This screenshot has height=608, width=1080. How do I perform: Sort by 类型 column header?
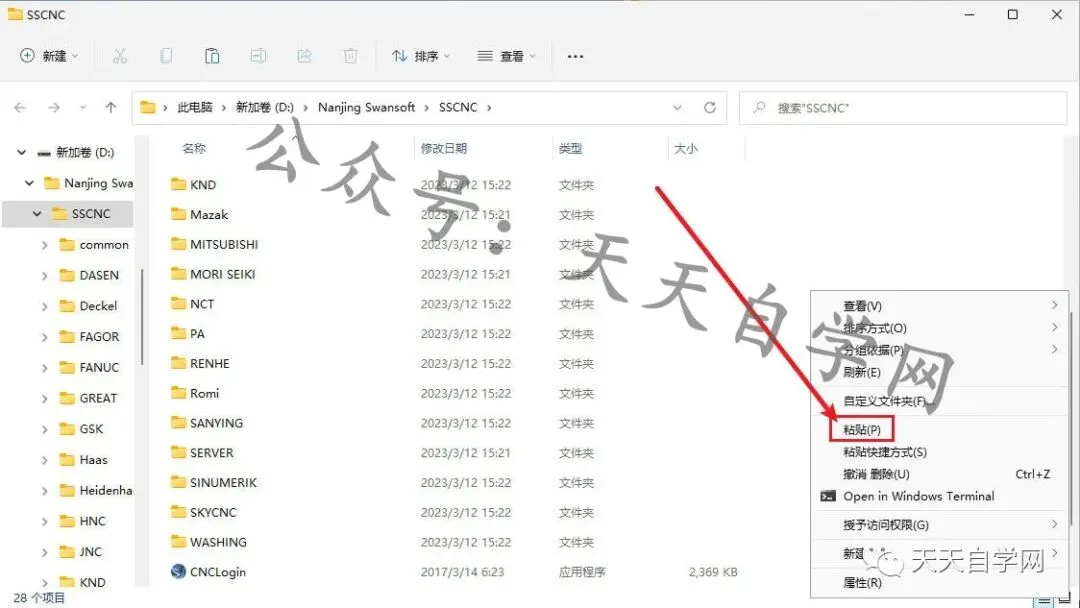tap(570, 148)
